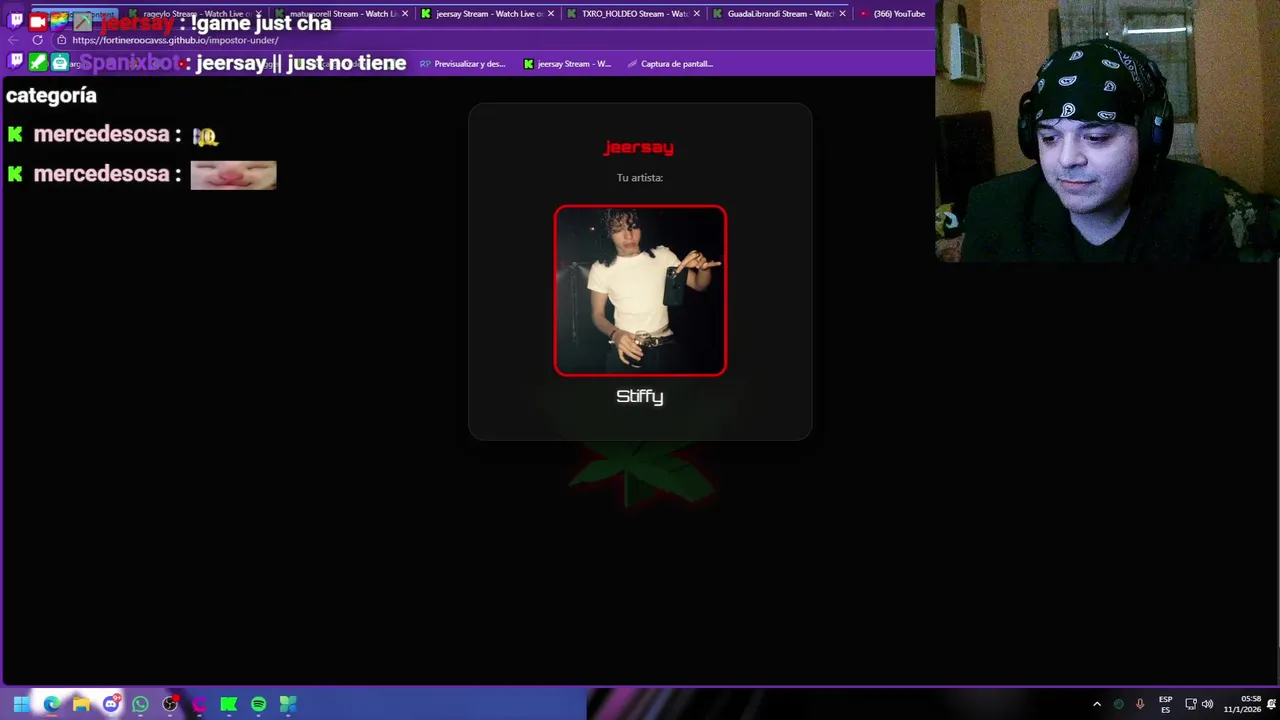This screenshot has height=720, width=1280.
Task: Click the microphone tray icon
Action: 1139,704
